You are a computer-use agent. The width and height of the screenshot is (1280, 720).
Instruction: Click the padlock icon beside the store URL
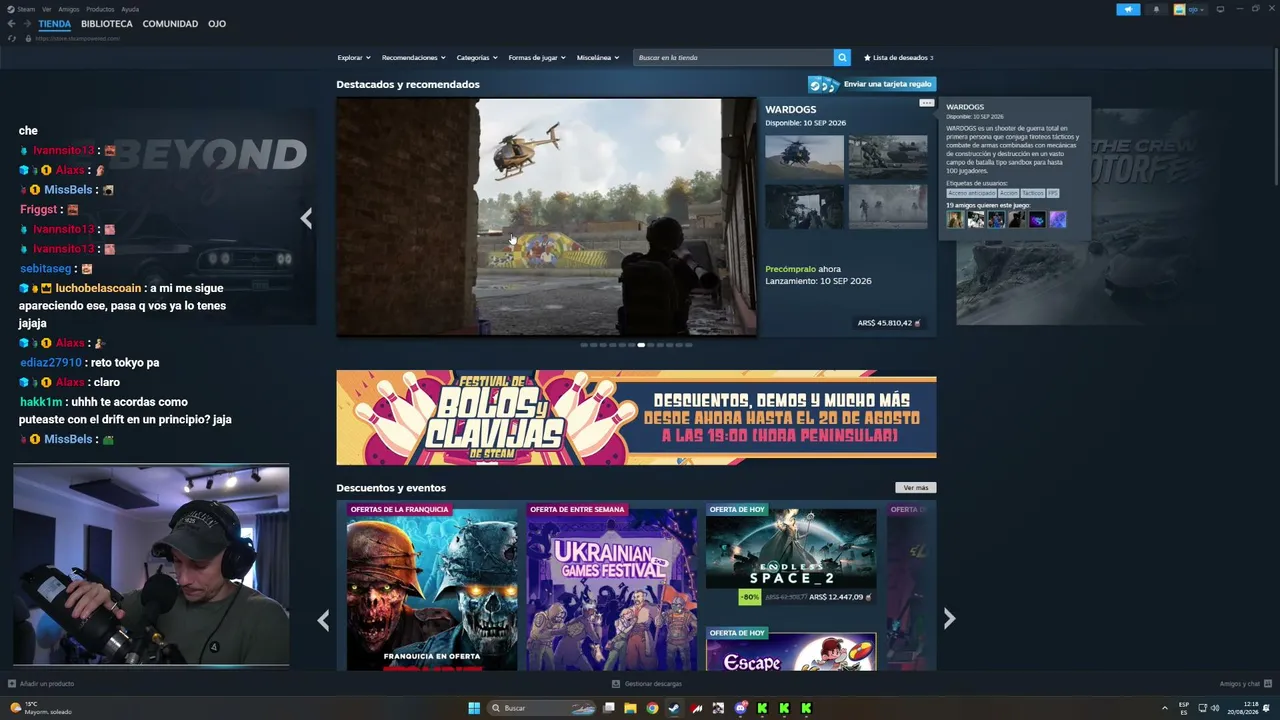(28, 38)
